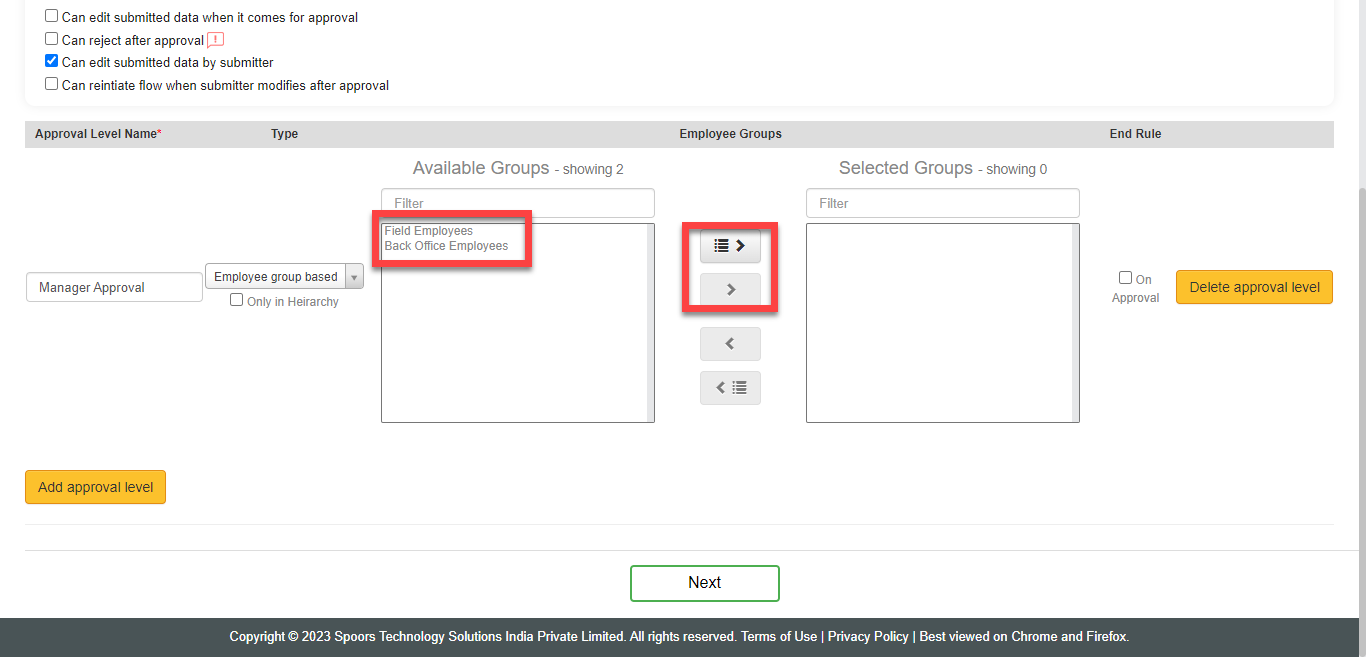Open the Privacy Policy footer link
This screenshot has width=1366, height=657.
pos(868,636)
